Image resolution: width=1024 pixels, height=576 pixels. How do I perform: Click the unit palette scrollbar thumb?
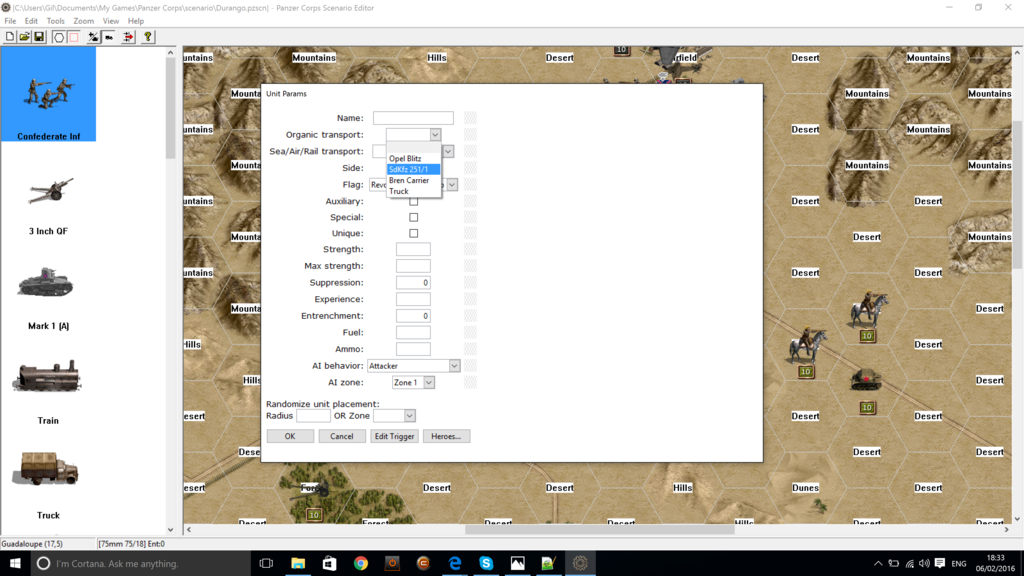pos(170,108)
